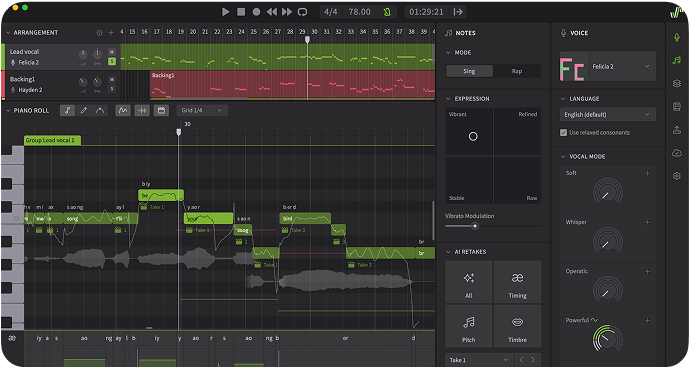Enable the Use relaxed consonants checkbox
Image resolution: width=689 pixels, height=367 pixels.
(563, 132)
